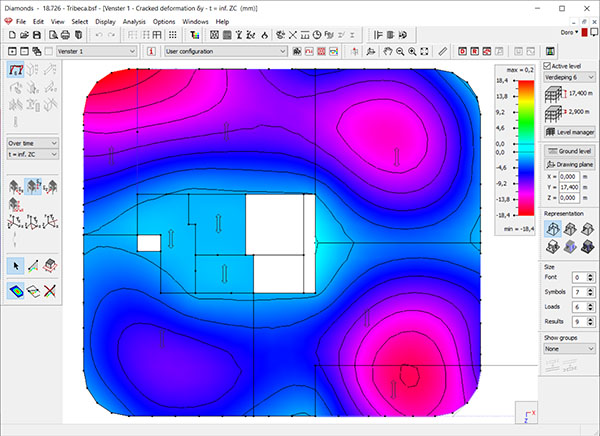The image size is (600, 436).
Task: Open the Select menu
Action: point(80,22)
